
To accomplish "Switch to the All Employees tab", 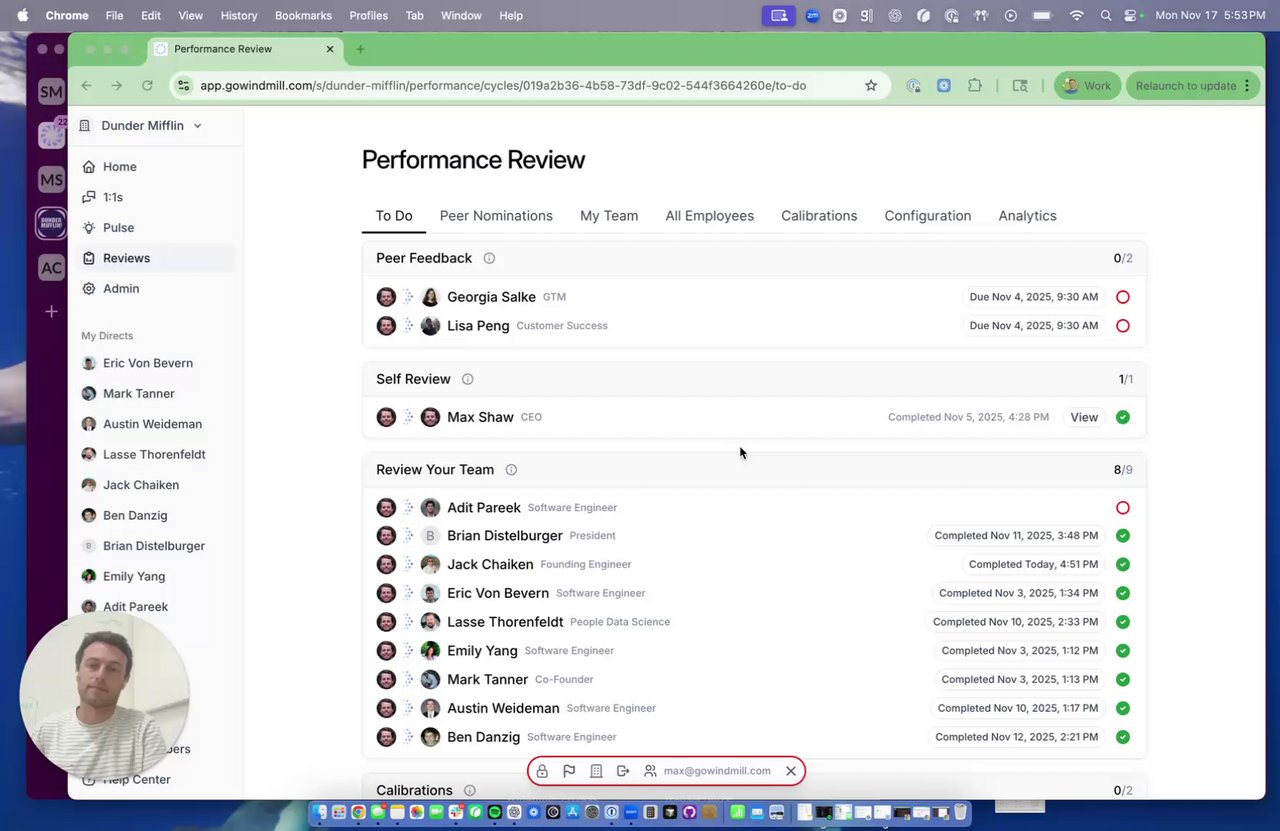I will [x=710, y=216].
